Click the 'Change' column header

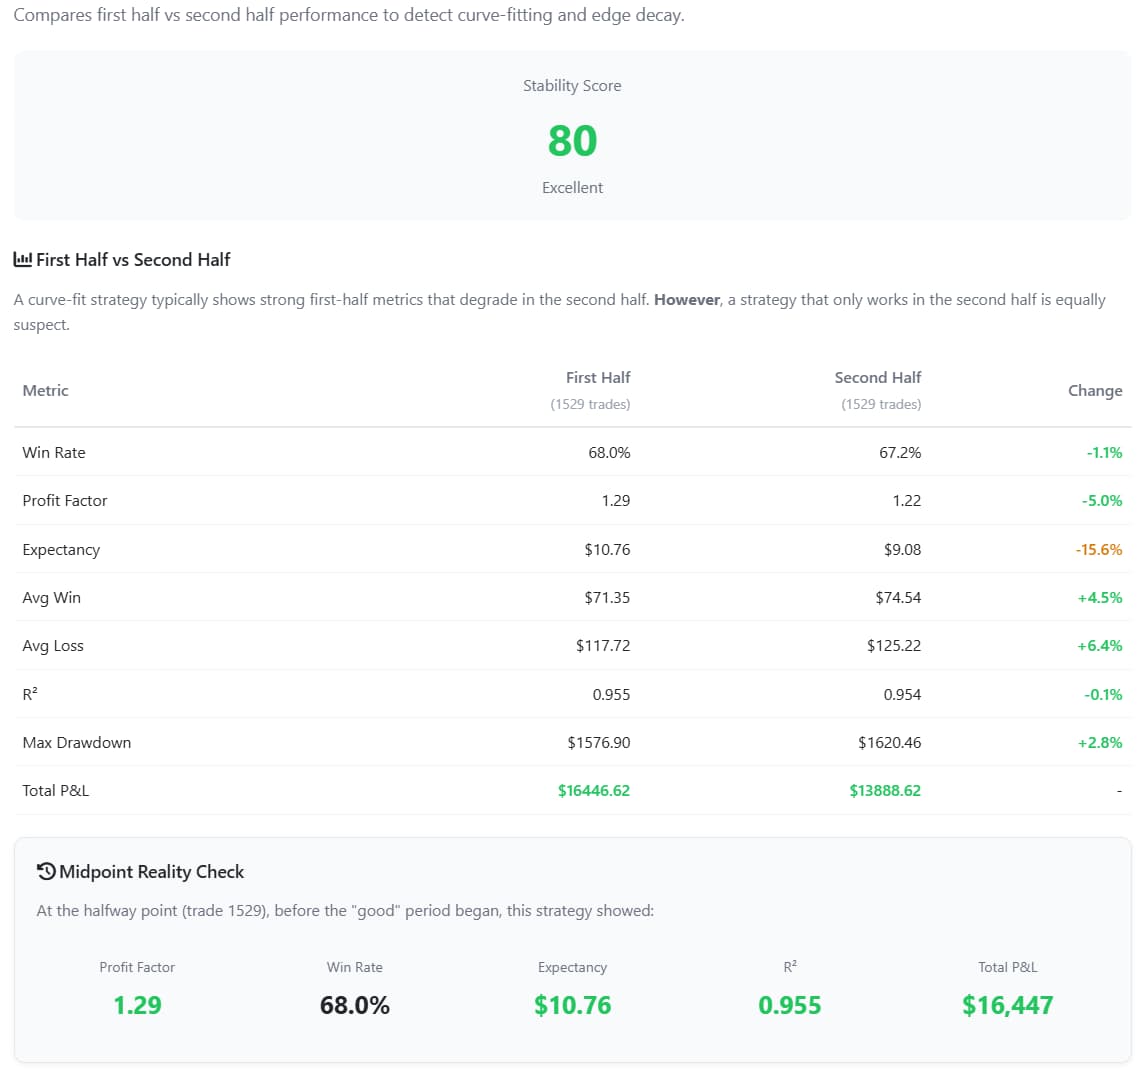pos(1095,390)
